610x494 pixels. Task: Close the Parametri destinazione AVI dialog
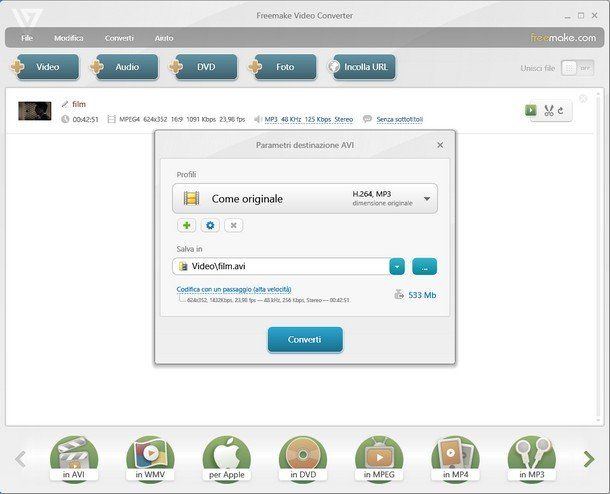click(x=440, y=145)
